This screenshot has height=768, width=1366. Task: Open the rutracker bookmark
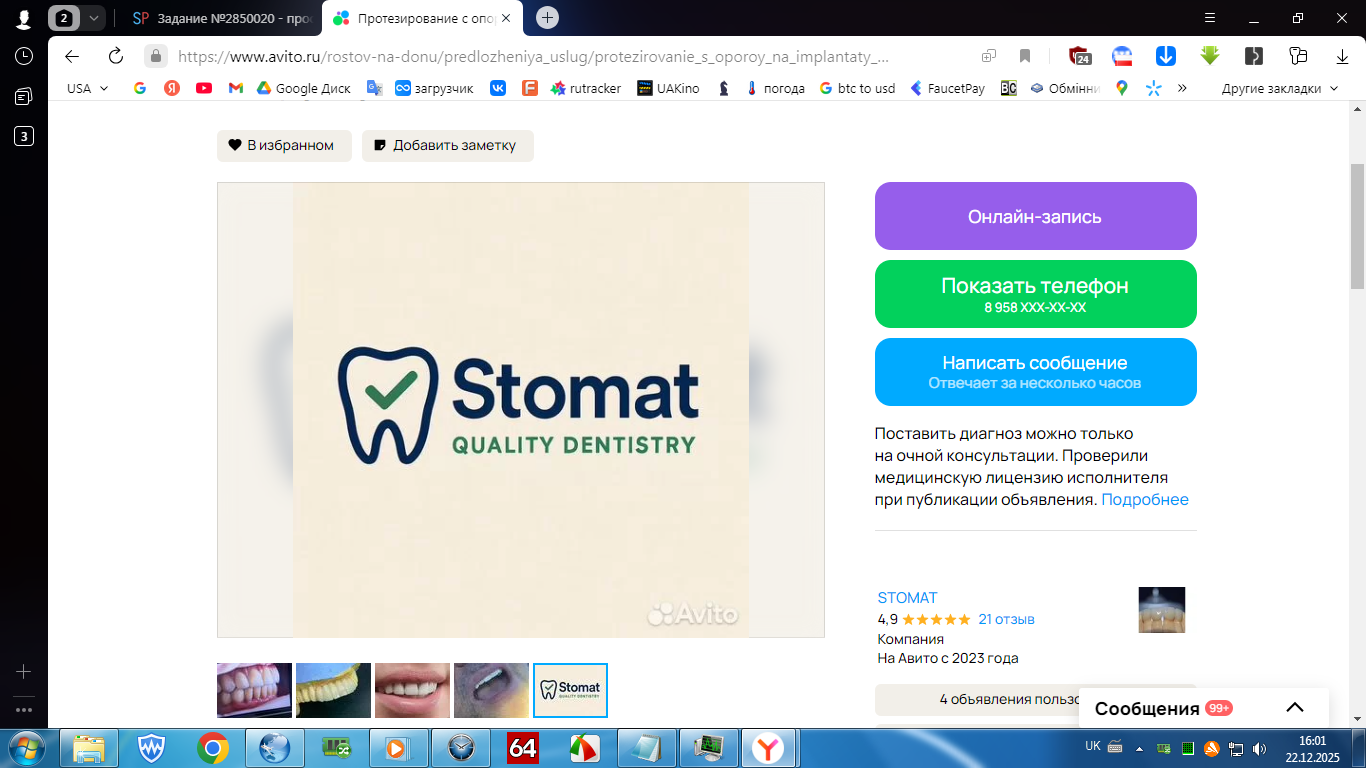click(586, 88)
